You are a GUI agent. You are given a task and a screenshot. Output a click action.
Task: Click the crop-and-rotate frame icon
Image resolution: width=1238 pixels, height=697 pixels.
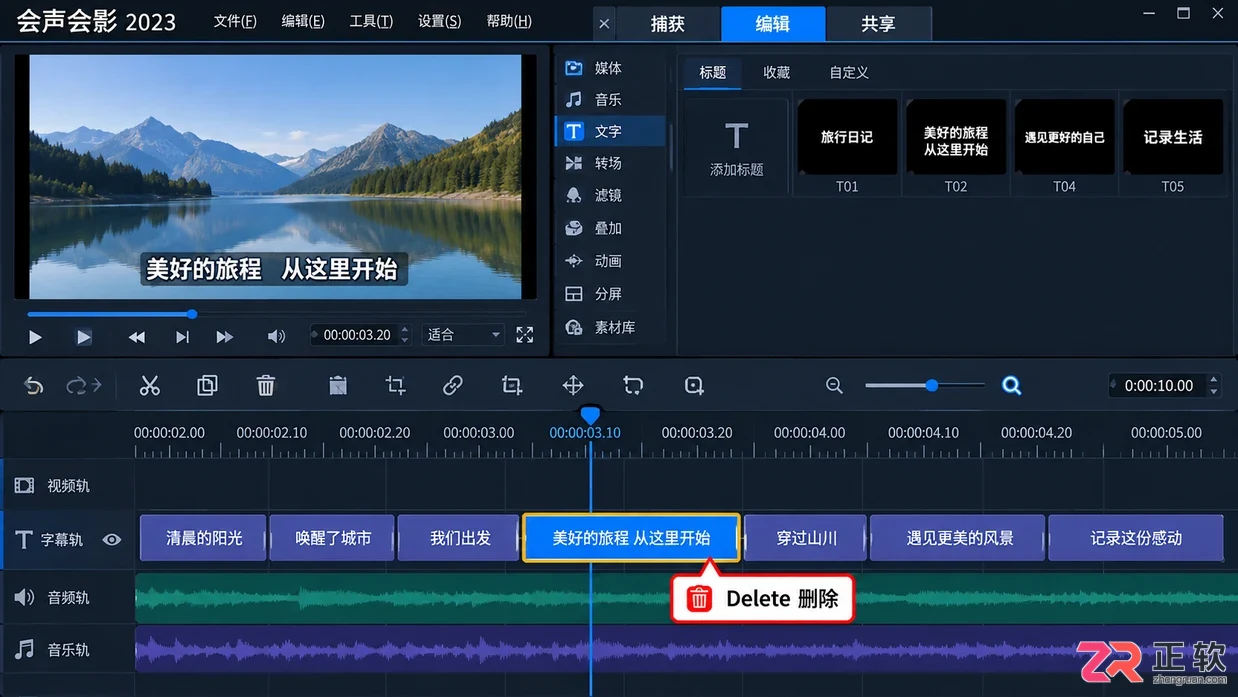(x=512, y=386)
